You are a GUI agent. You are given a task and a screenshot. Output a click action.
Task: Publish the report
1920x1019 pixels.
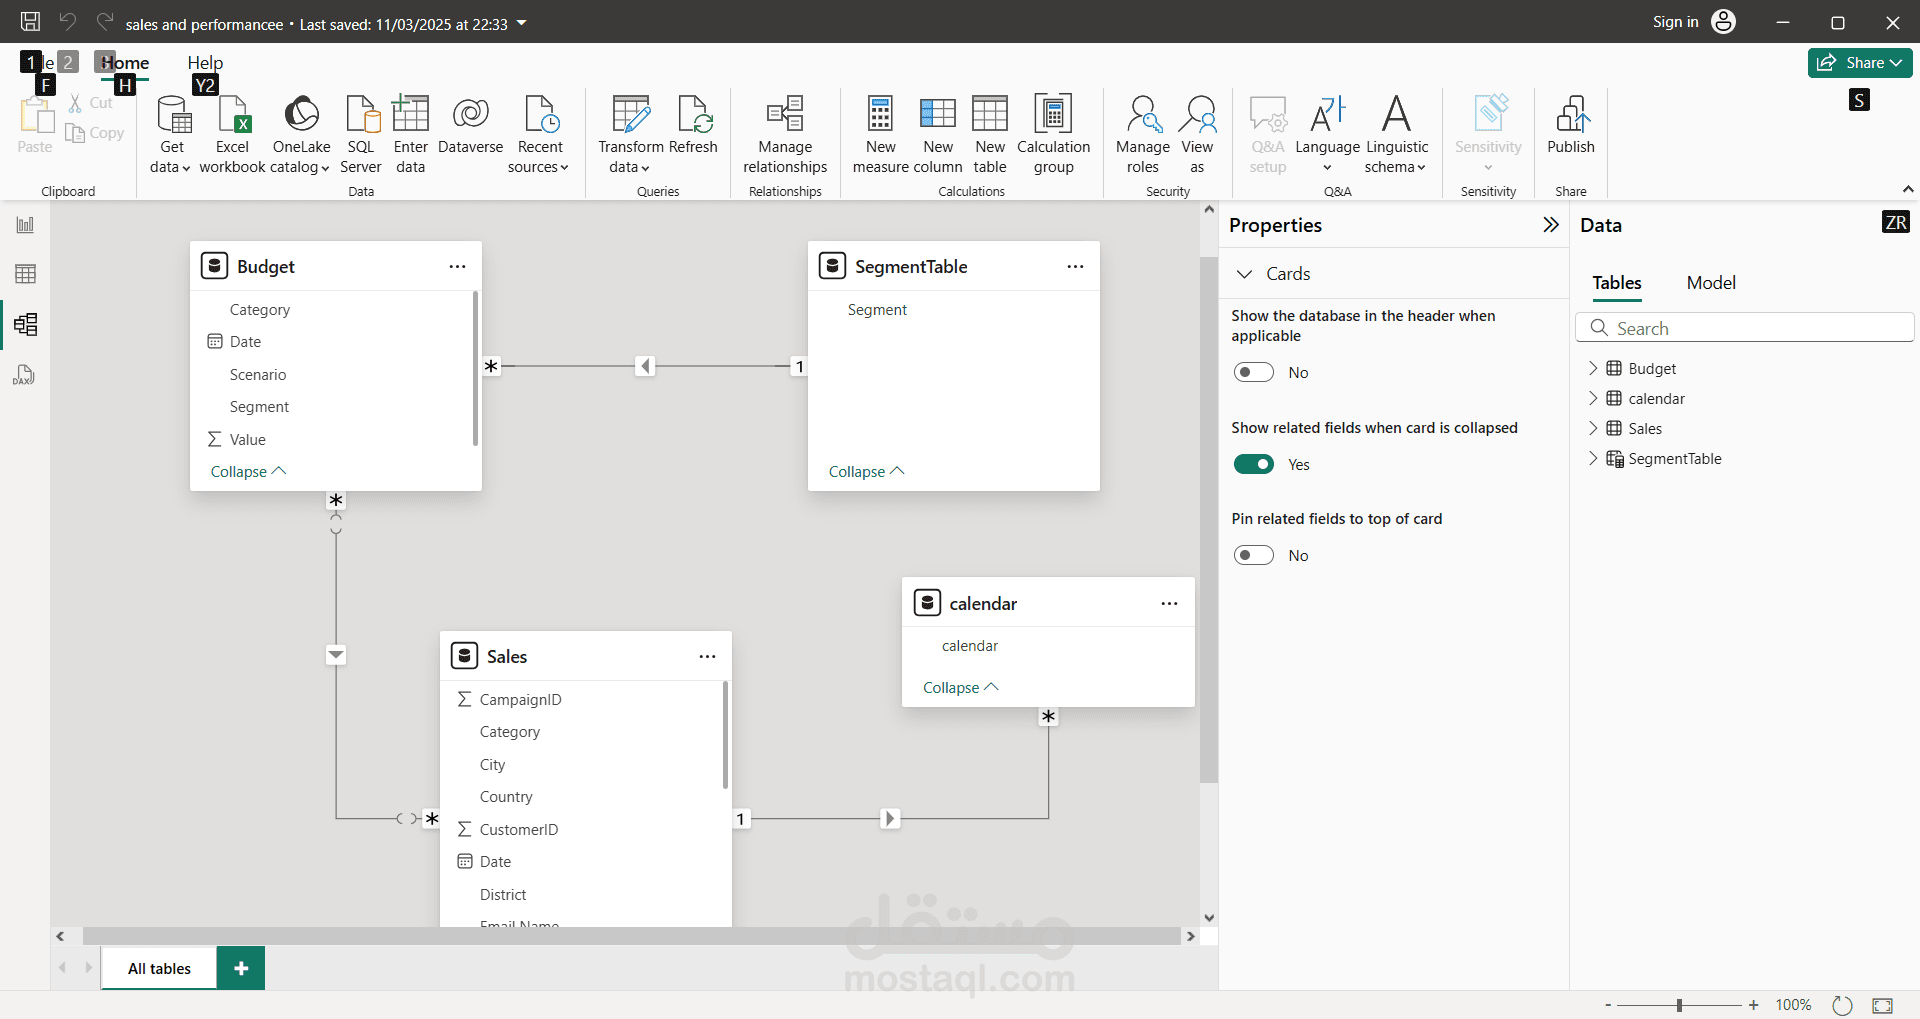(1571, 126)
